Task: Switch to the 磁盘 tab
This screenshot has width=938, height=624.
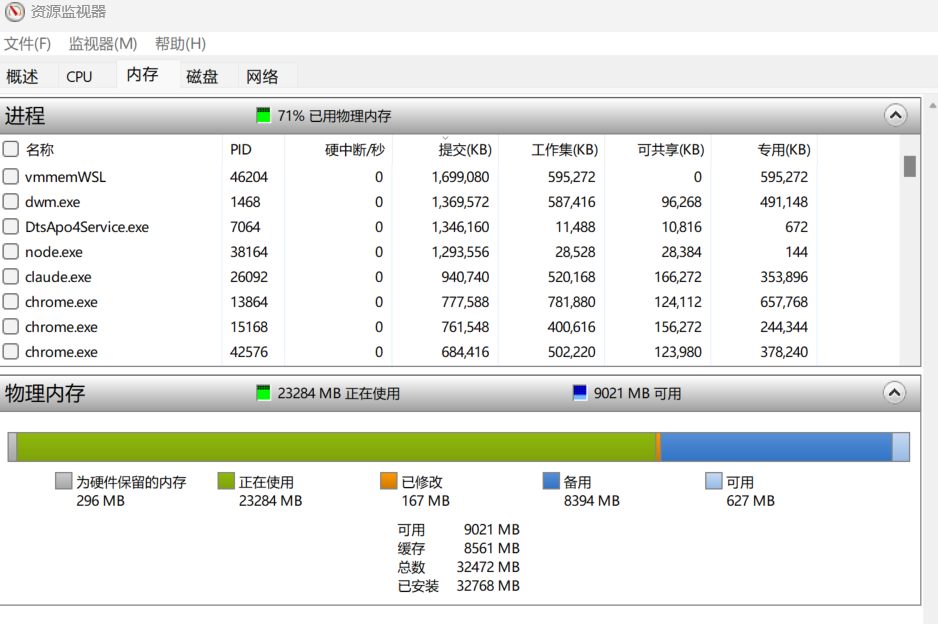Action: (202, 76)
